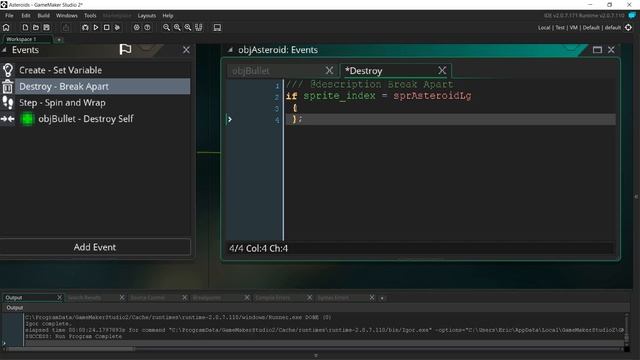640x360 pixels.
Task: Zoom in the workspace with plus magnifier
Action: (188, 28)
